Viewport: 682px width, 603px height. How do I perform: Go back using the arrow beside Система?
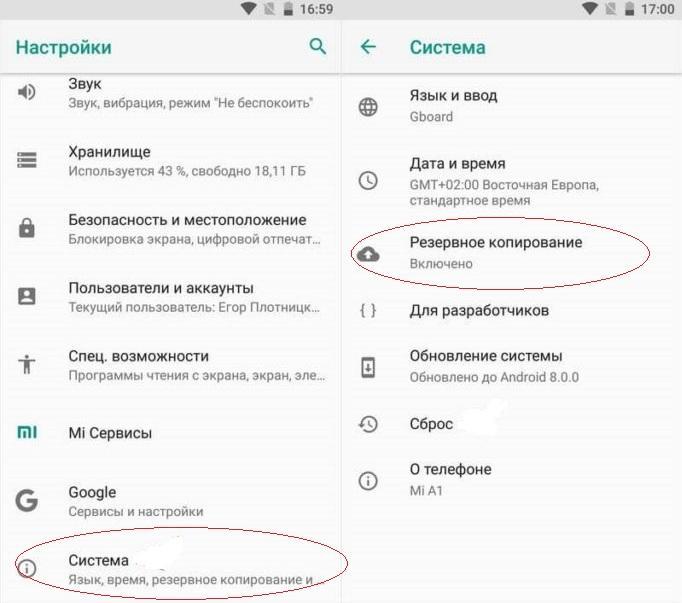368,46
